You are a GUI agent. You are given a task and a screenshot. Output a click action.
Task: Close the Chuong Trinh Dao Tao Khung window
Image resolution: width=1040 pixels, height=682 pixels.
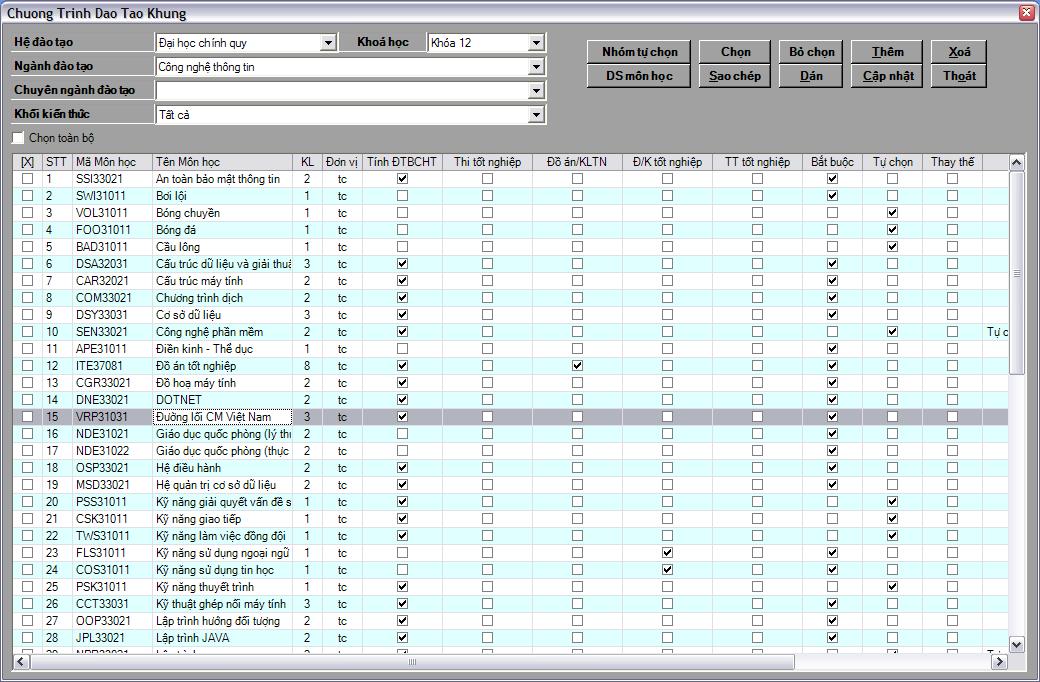tap(1026, 13)
